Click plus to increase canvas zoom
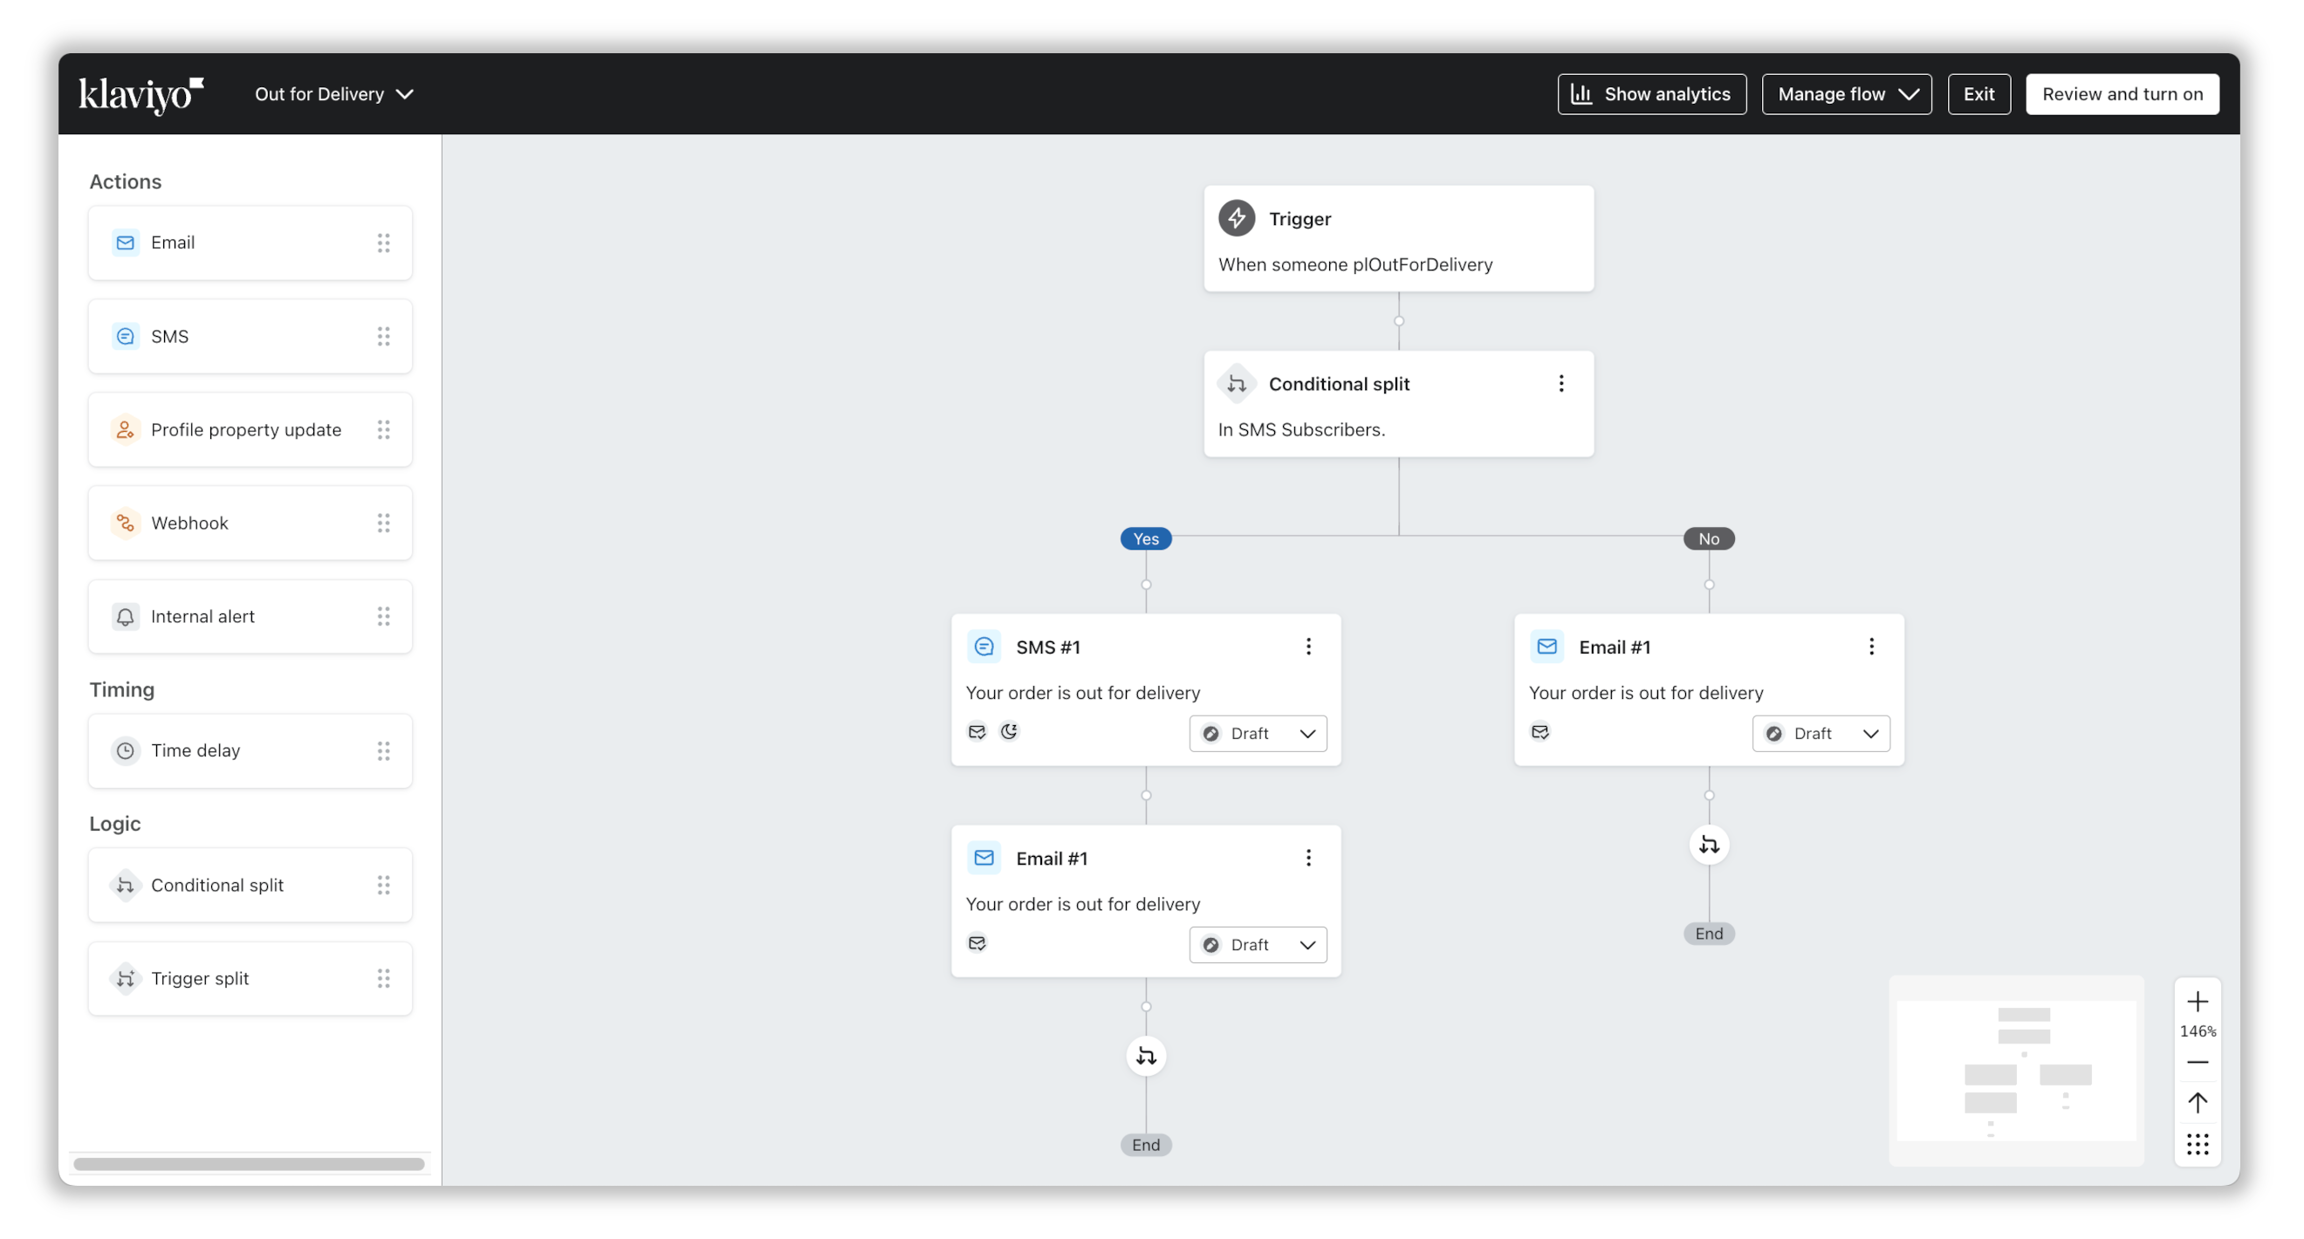 click(2197, 1000)
